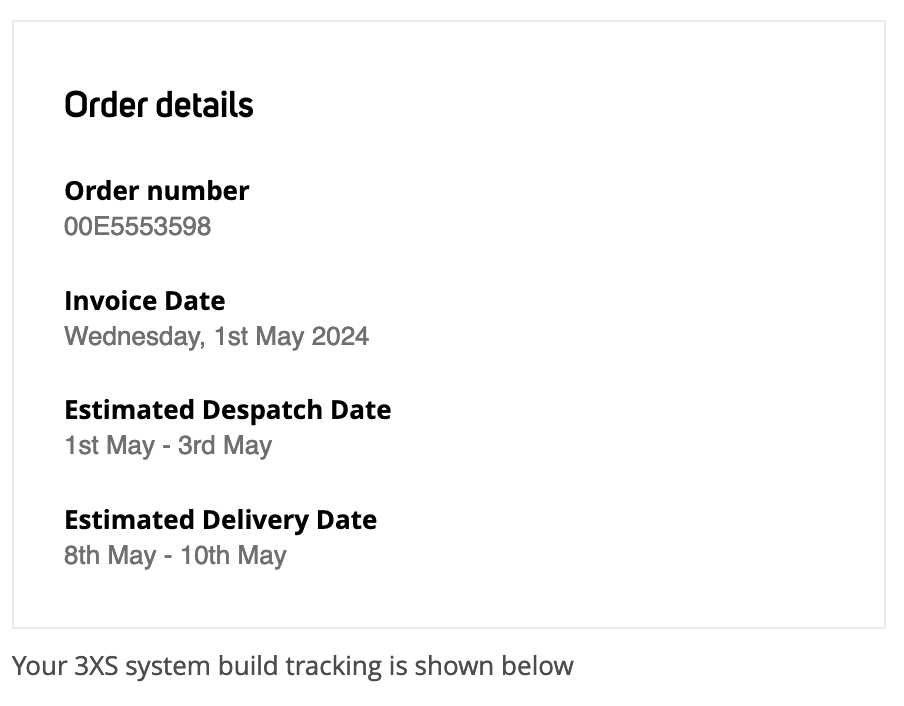Click the Invoice Date label
Screen dimensions: 904x706
pos(145,301)
